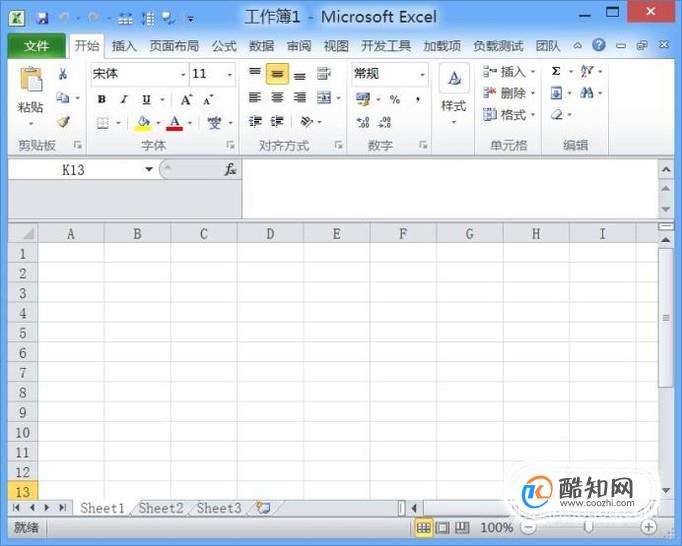Click the Paste clipboard icon
Image resolution: width=682 pixels, height=546 pixels.
pos(31,80)
